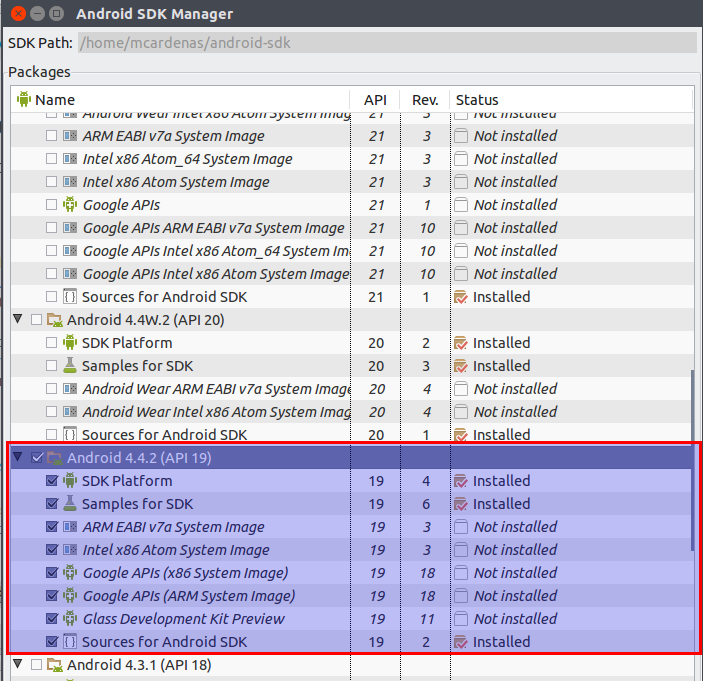Tick checkbox for ARM EABI v7a System Image API 21
The width and height of the screenshot is (703, 681).
[x=52, y=135]
